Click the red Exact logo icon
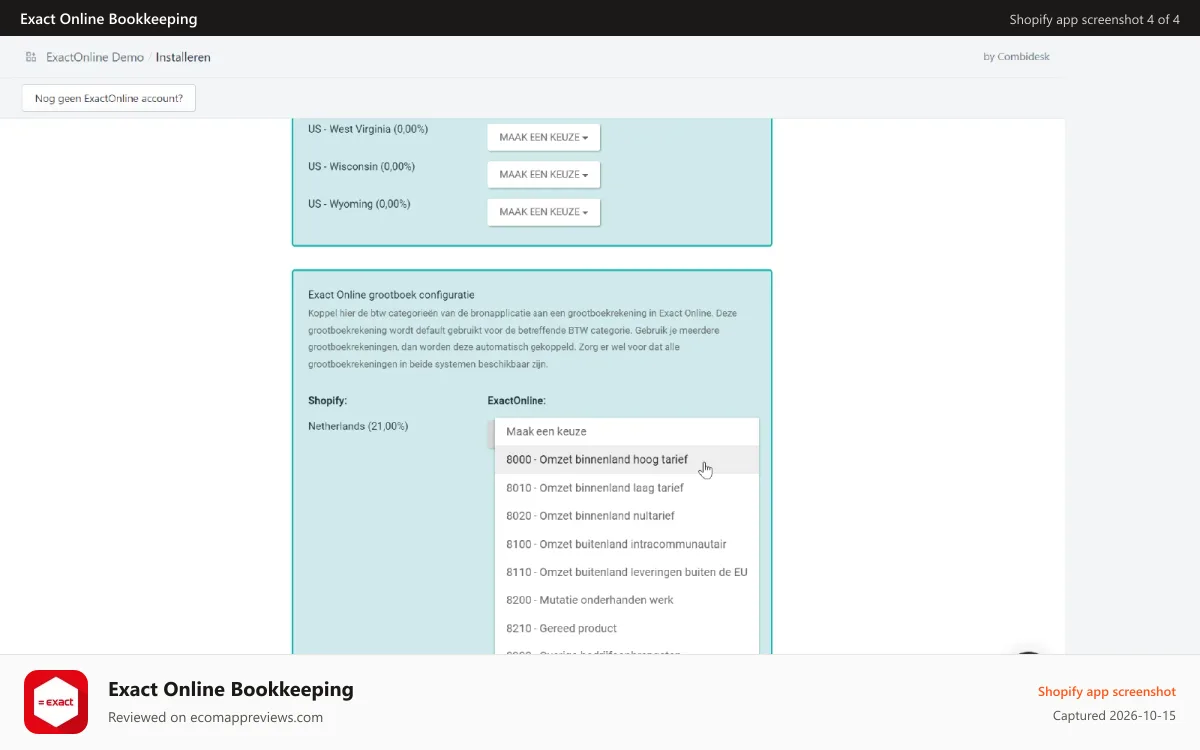This screenshot has height=750, width=1200. click(56, 702)
